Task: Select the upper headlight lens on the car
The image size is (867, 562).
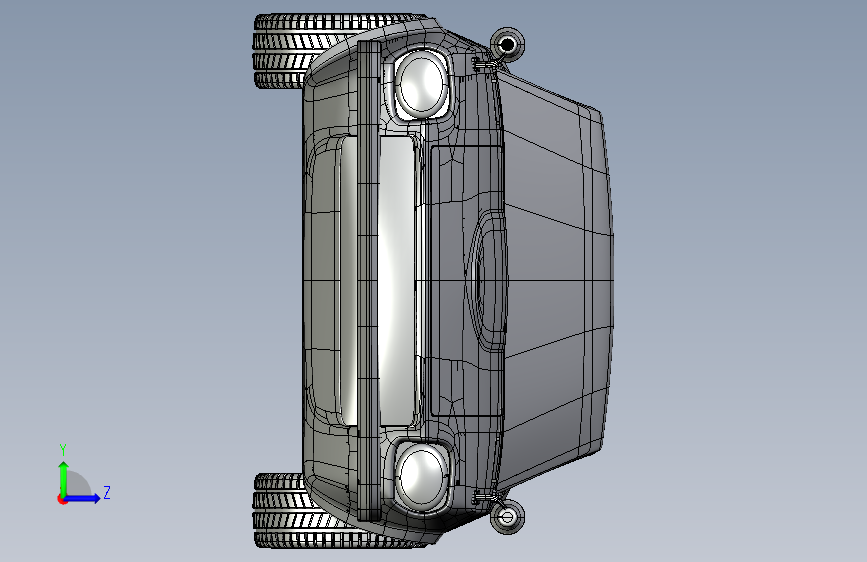Action: (x=422, y=84)
